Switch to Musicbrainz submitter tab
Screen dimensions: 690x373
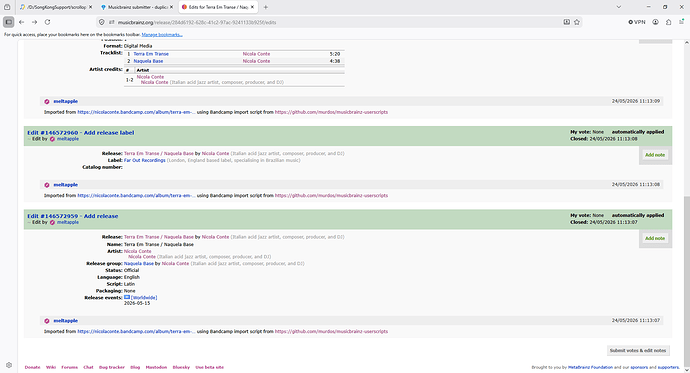point(137,7)
